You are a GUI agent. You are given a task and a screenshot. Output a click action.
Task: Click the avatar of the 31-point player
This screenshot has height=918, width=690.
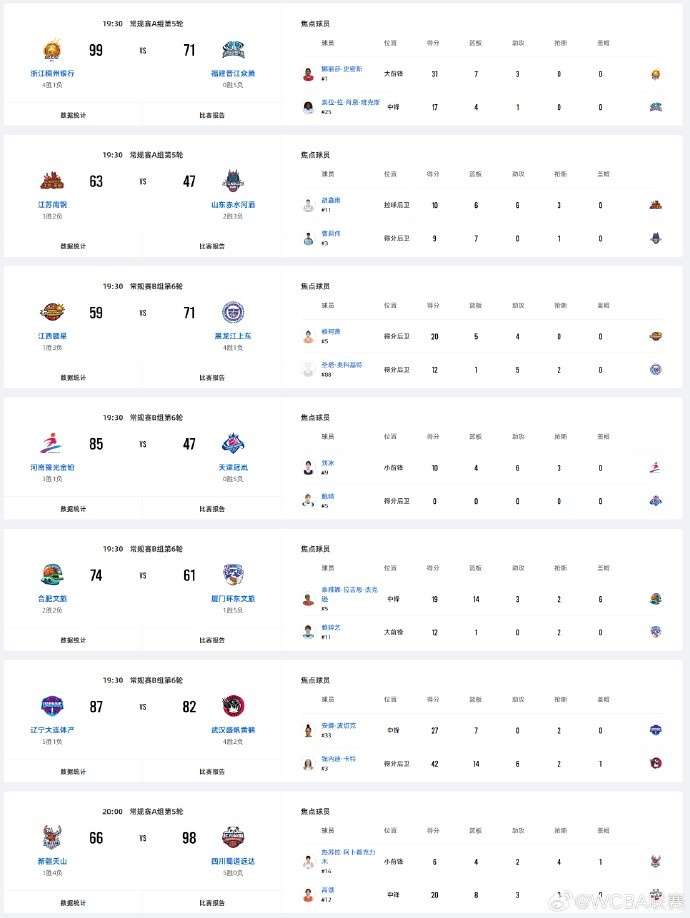point(309,74)
